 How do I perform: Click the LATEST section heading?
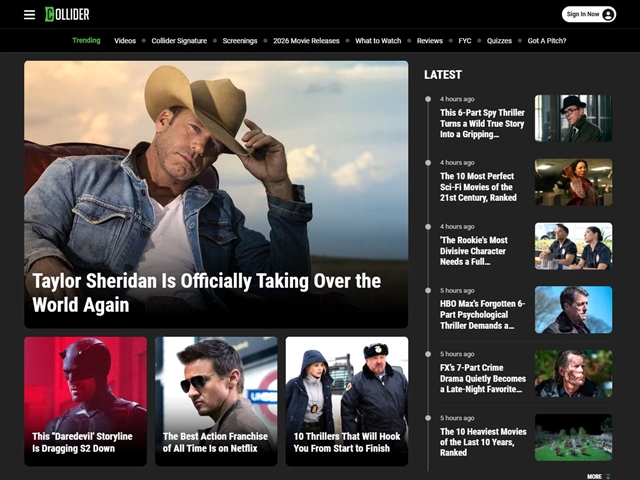(443, 75)
